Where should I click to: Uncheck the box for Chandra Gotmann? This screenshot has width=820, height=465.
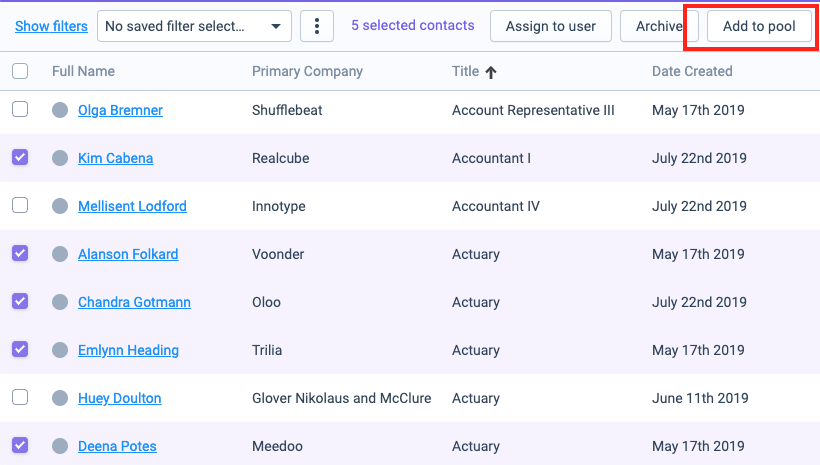(20, 301)
